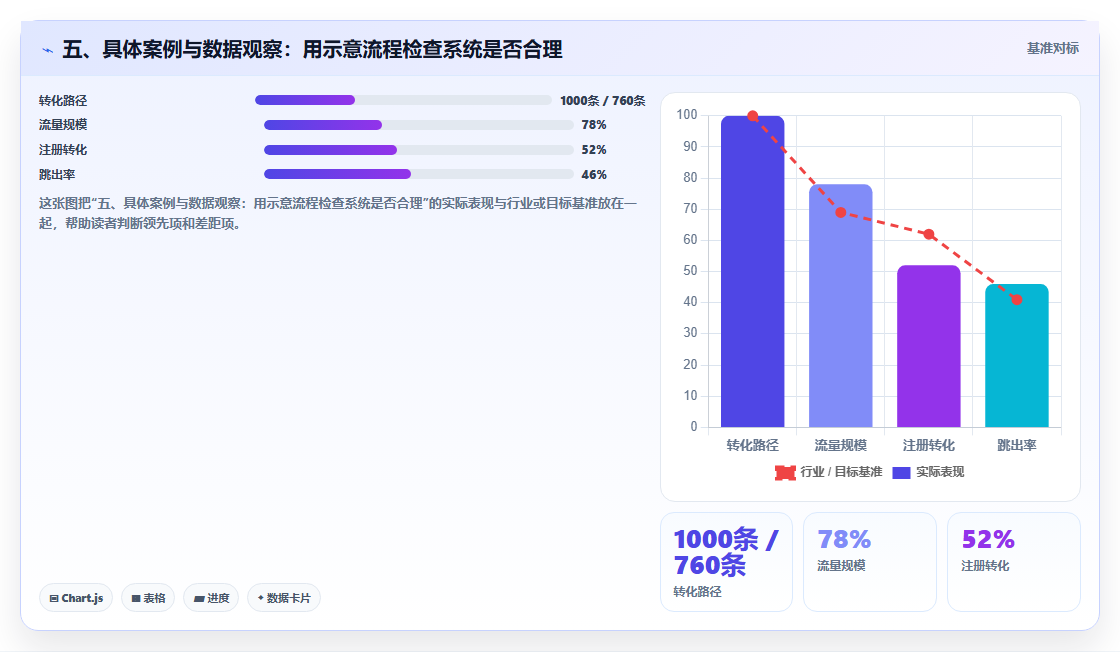1120x652 pixels.
Task: Toggle the 行业 / 目标基准 legend item
Action: coord(828,472)
